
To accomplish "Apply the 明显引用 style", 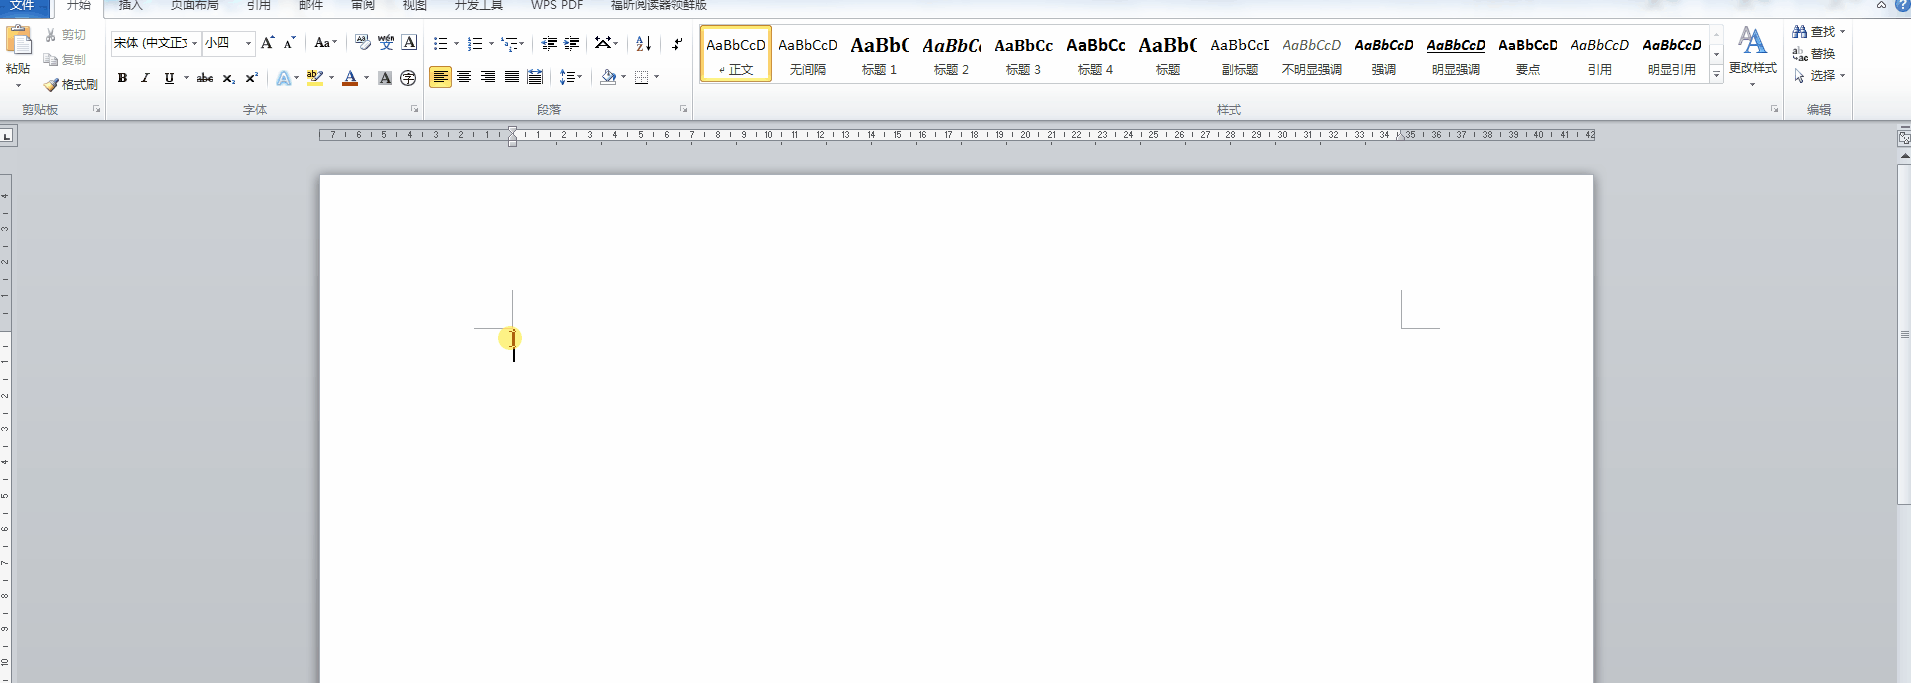I will [1672, 55].
